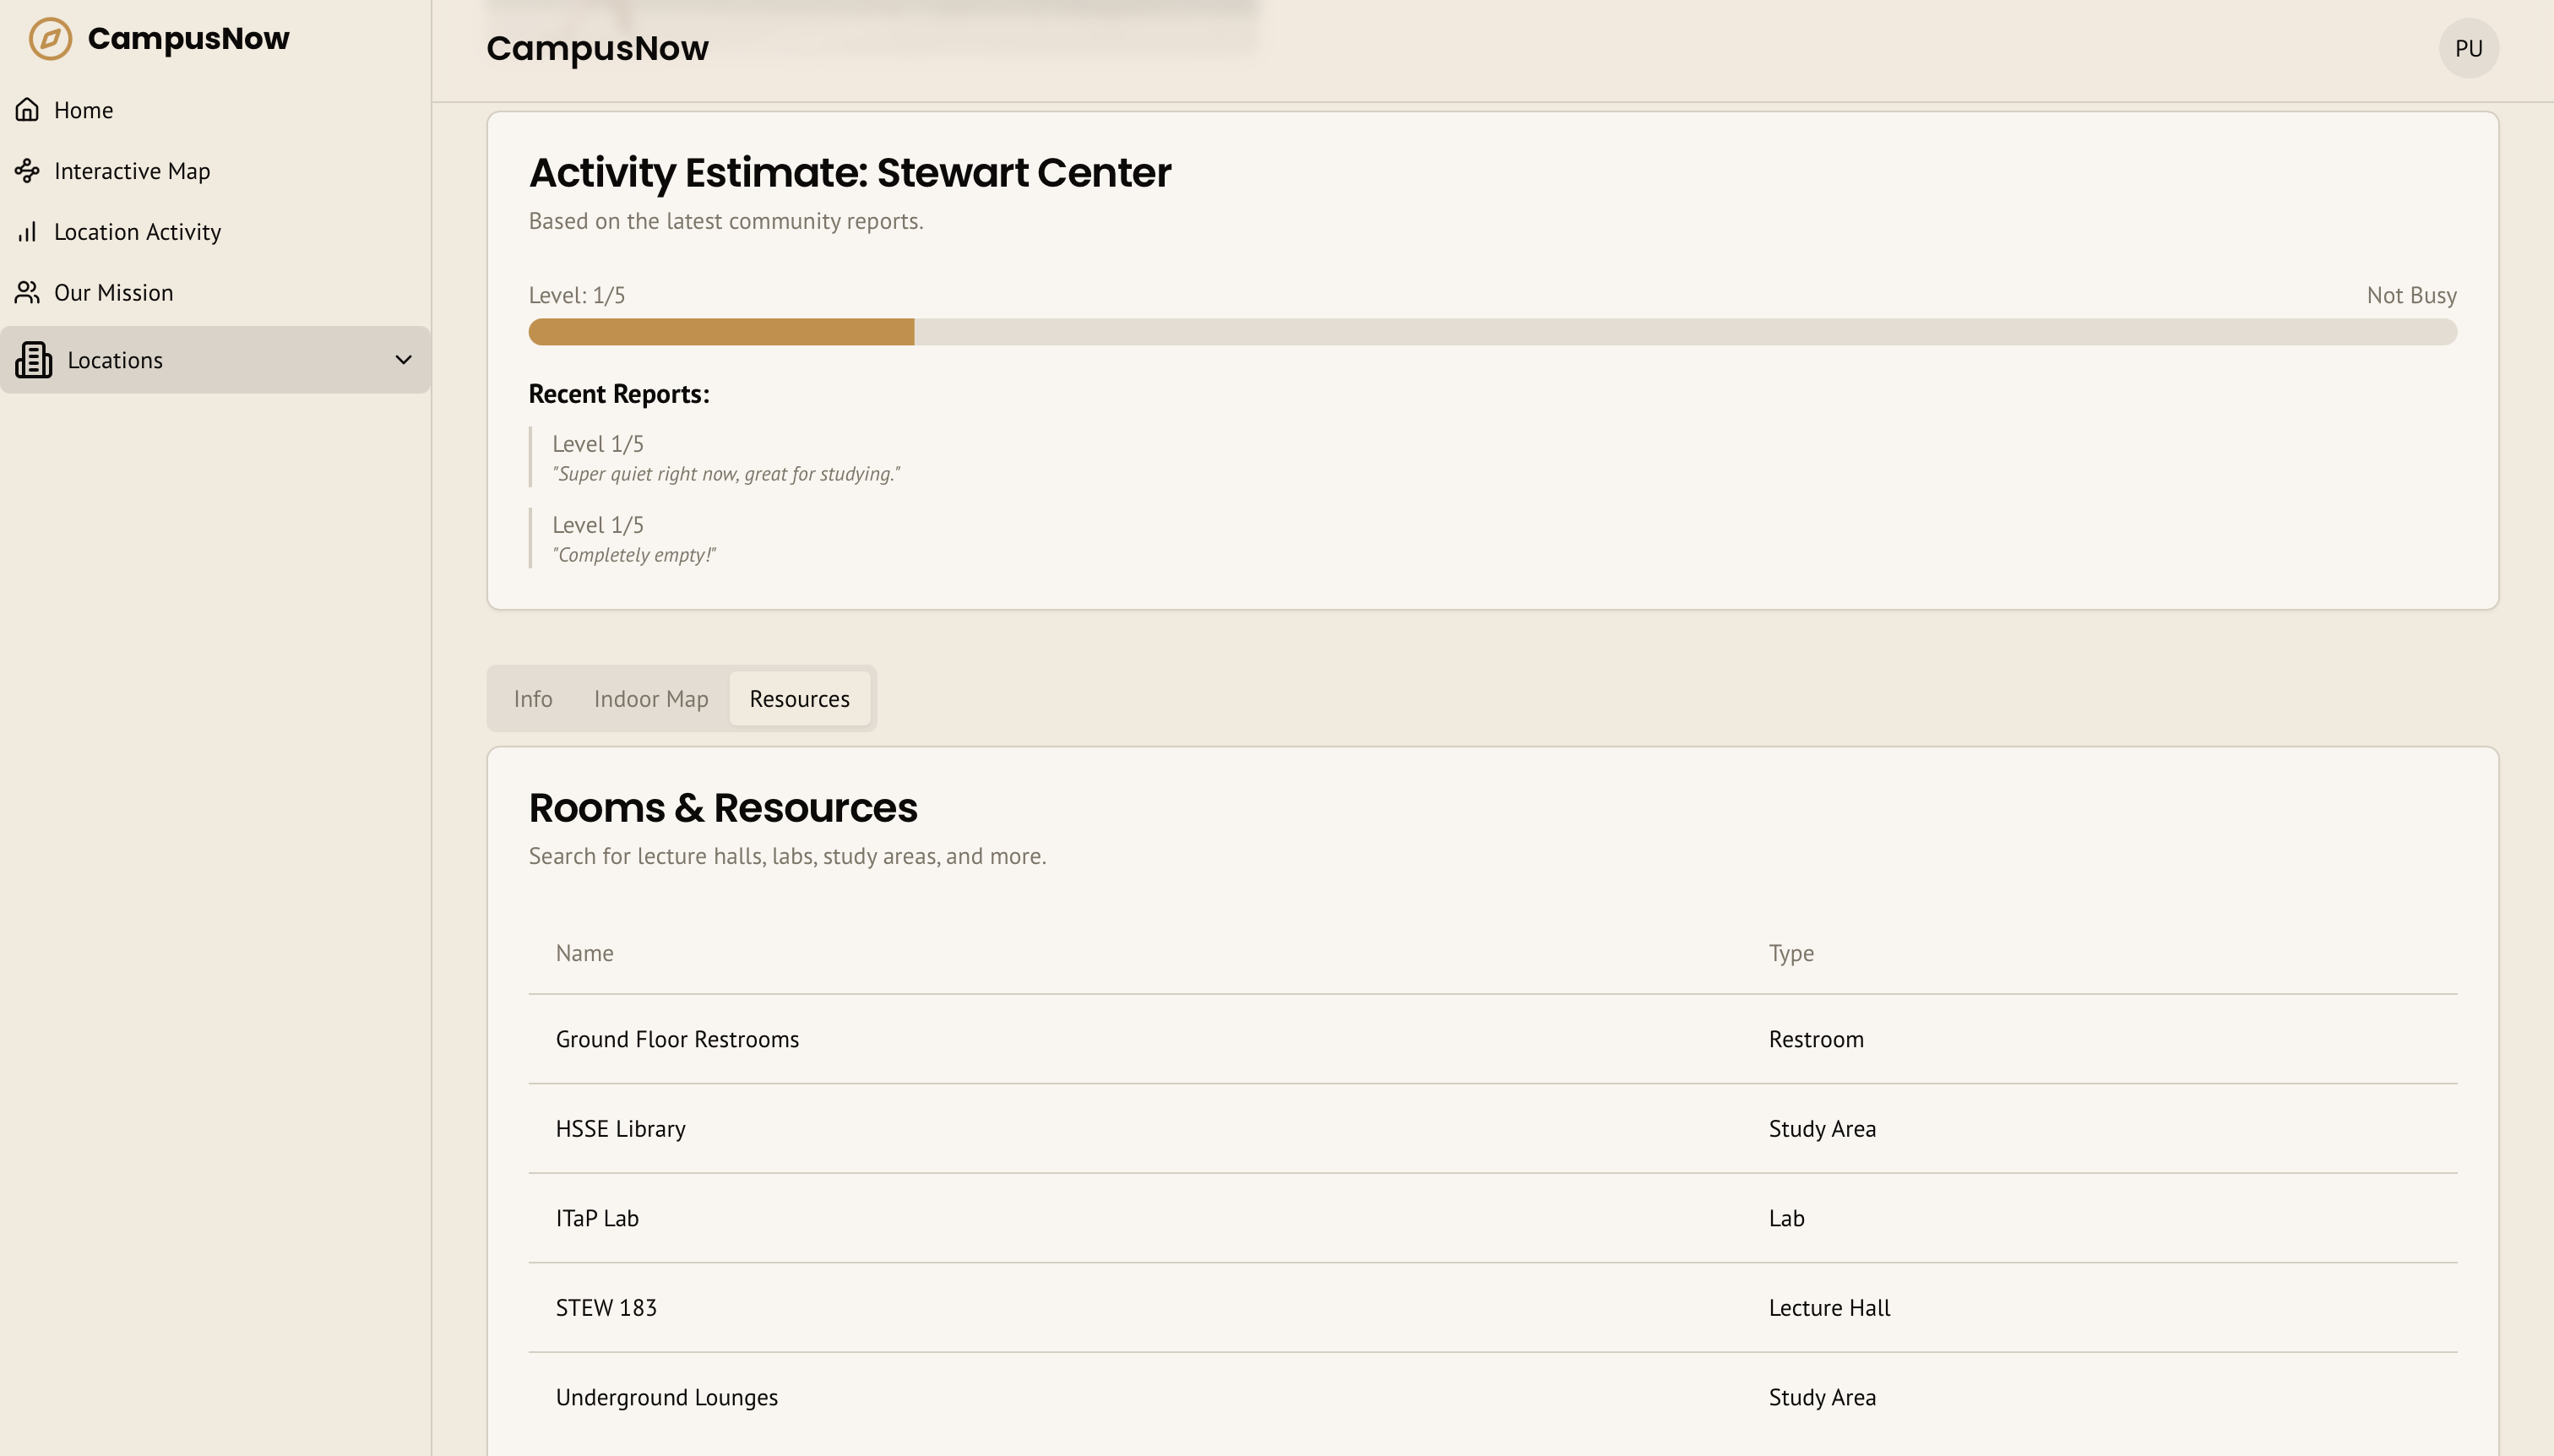Click the Type column header
Image resolution: width=2554 pixels, height=1456 pixels.
pos(1790,953)
